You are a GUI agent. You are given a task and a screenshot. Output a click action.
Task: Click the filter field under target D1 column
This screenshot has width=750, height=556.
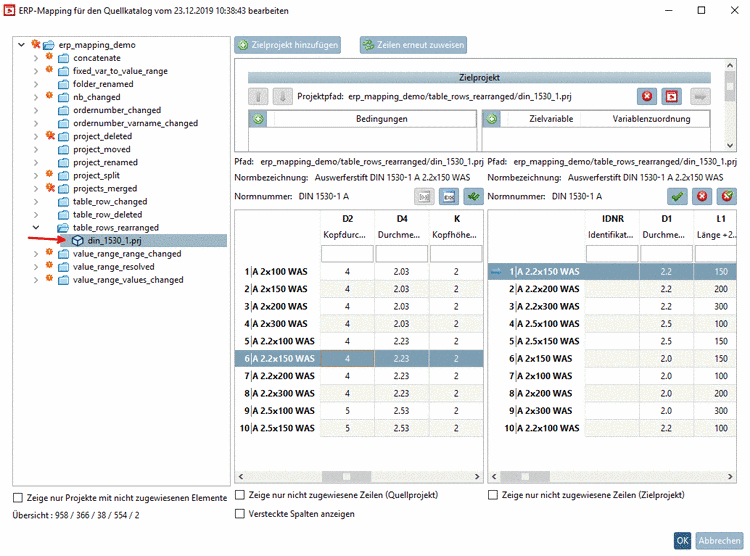(x=666, y=254)
